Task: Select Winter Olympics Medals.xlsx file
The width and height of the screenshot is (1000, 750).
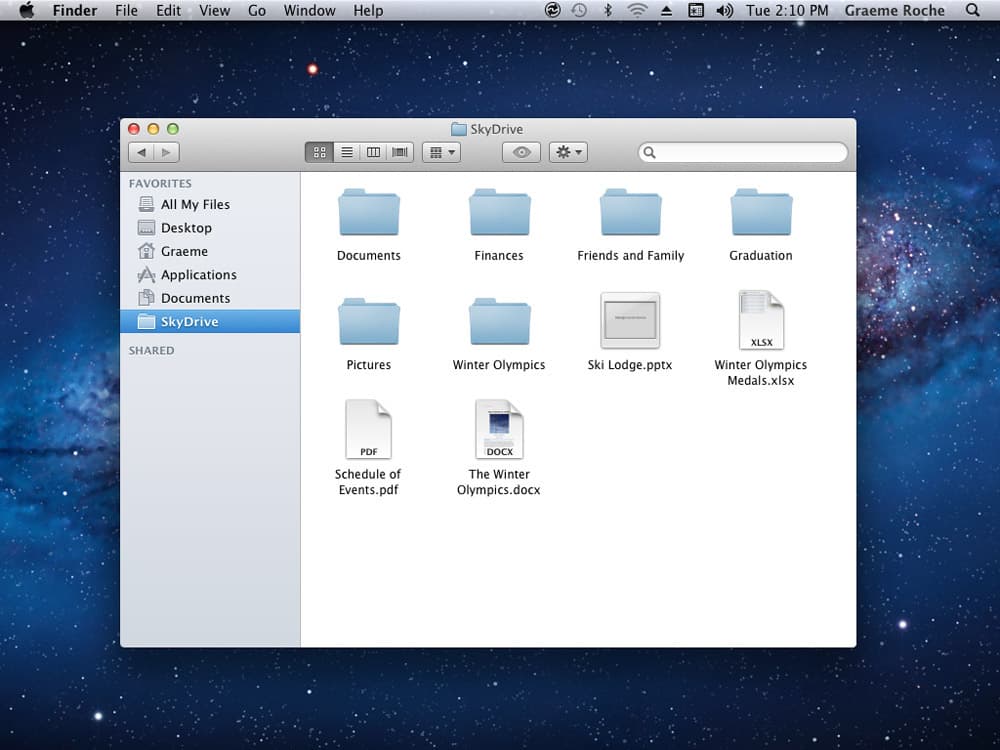Action: tap(761, 321)
